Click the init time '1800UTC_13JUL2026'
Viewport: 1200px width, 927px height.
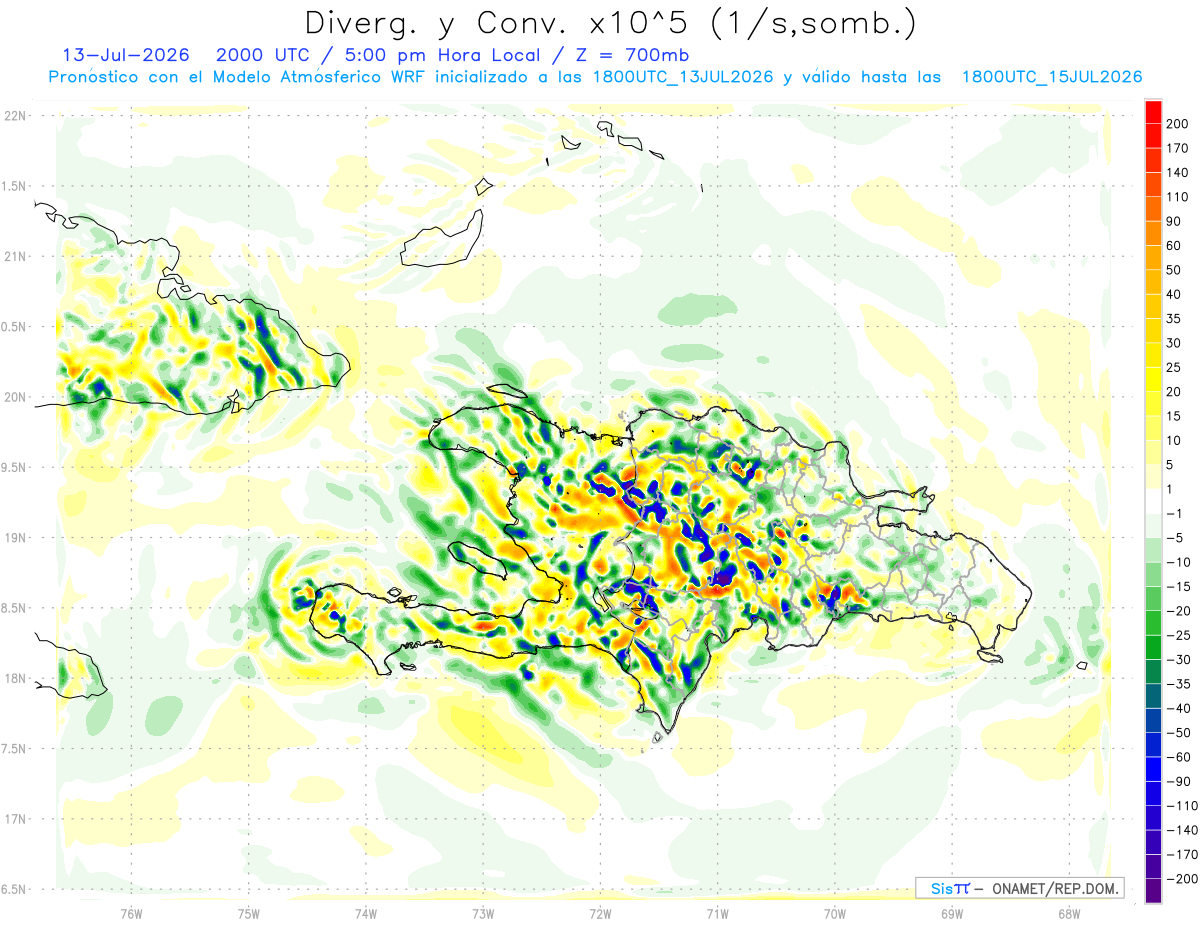coord(682,77)
